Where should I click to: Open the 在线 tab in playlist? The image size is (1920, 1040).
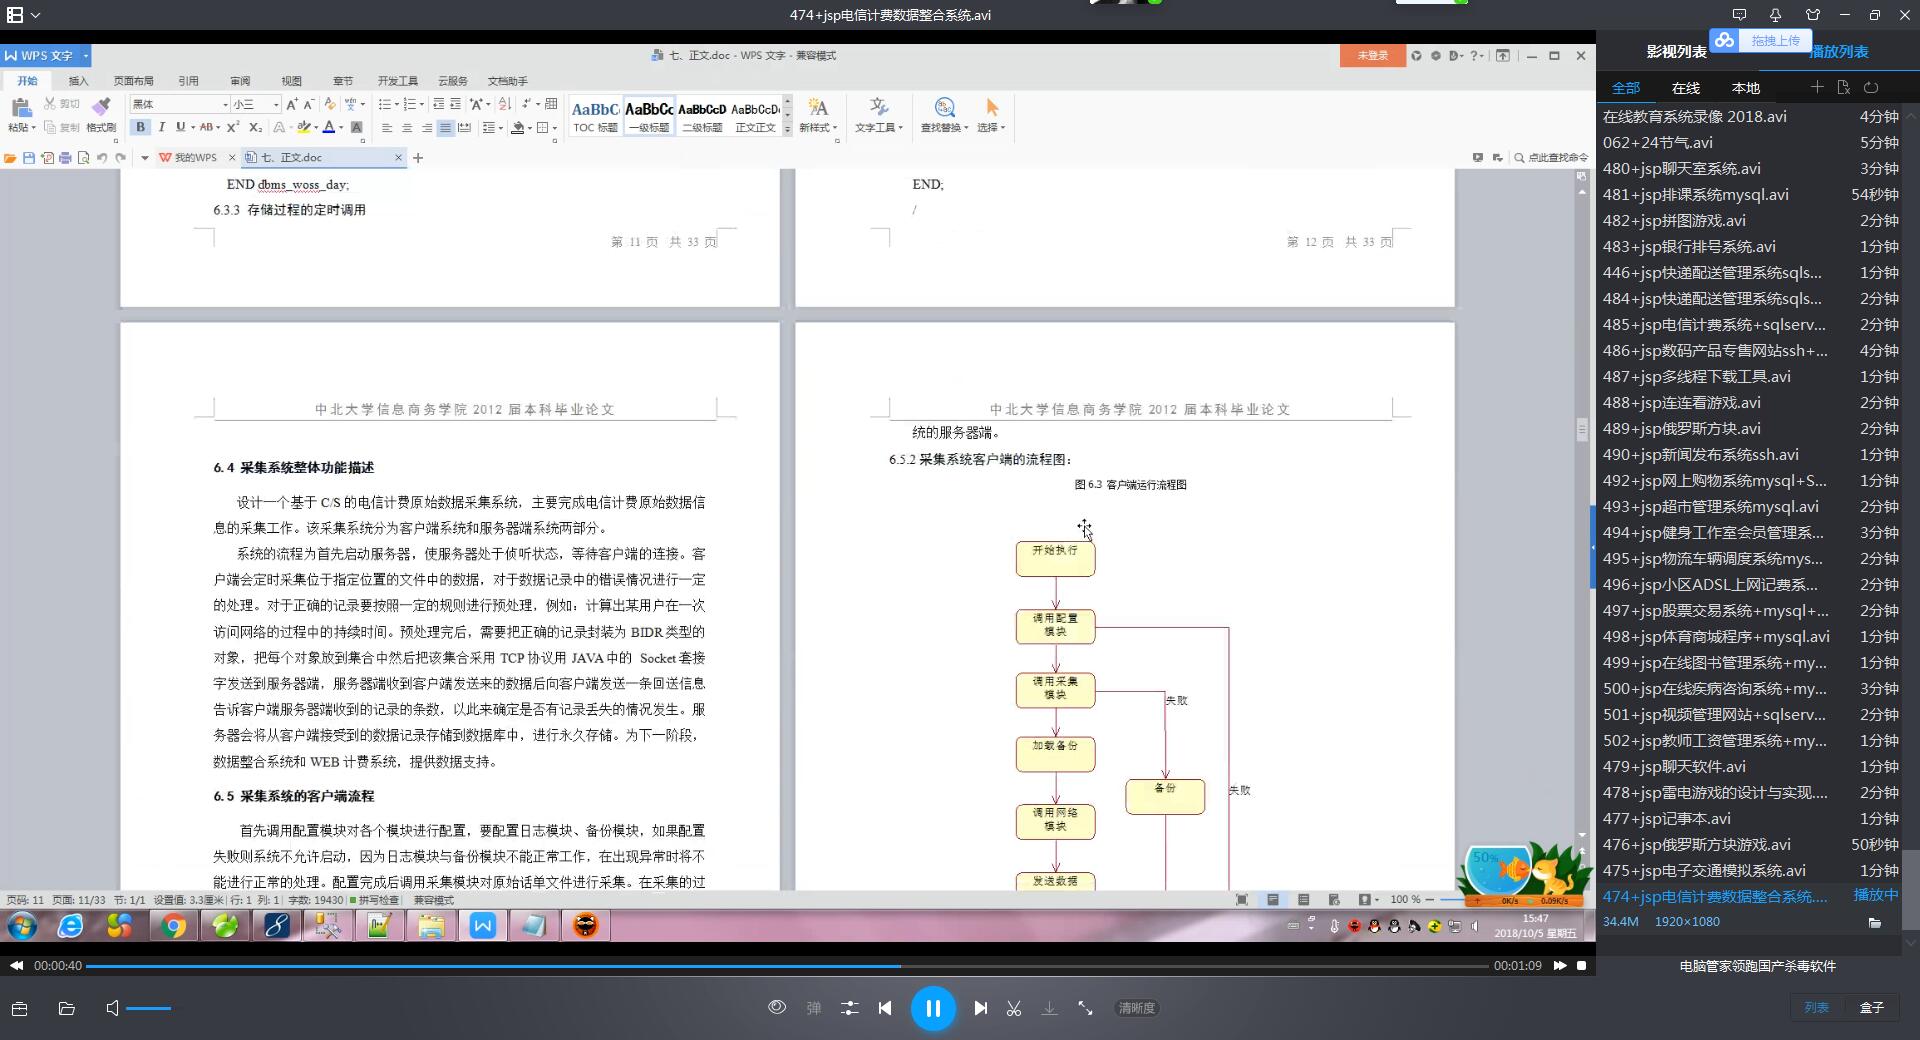tap(1685, 88)
